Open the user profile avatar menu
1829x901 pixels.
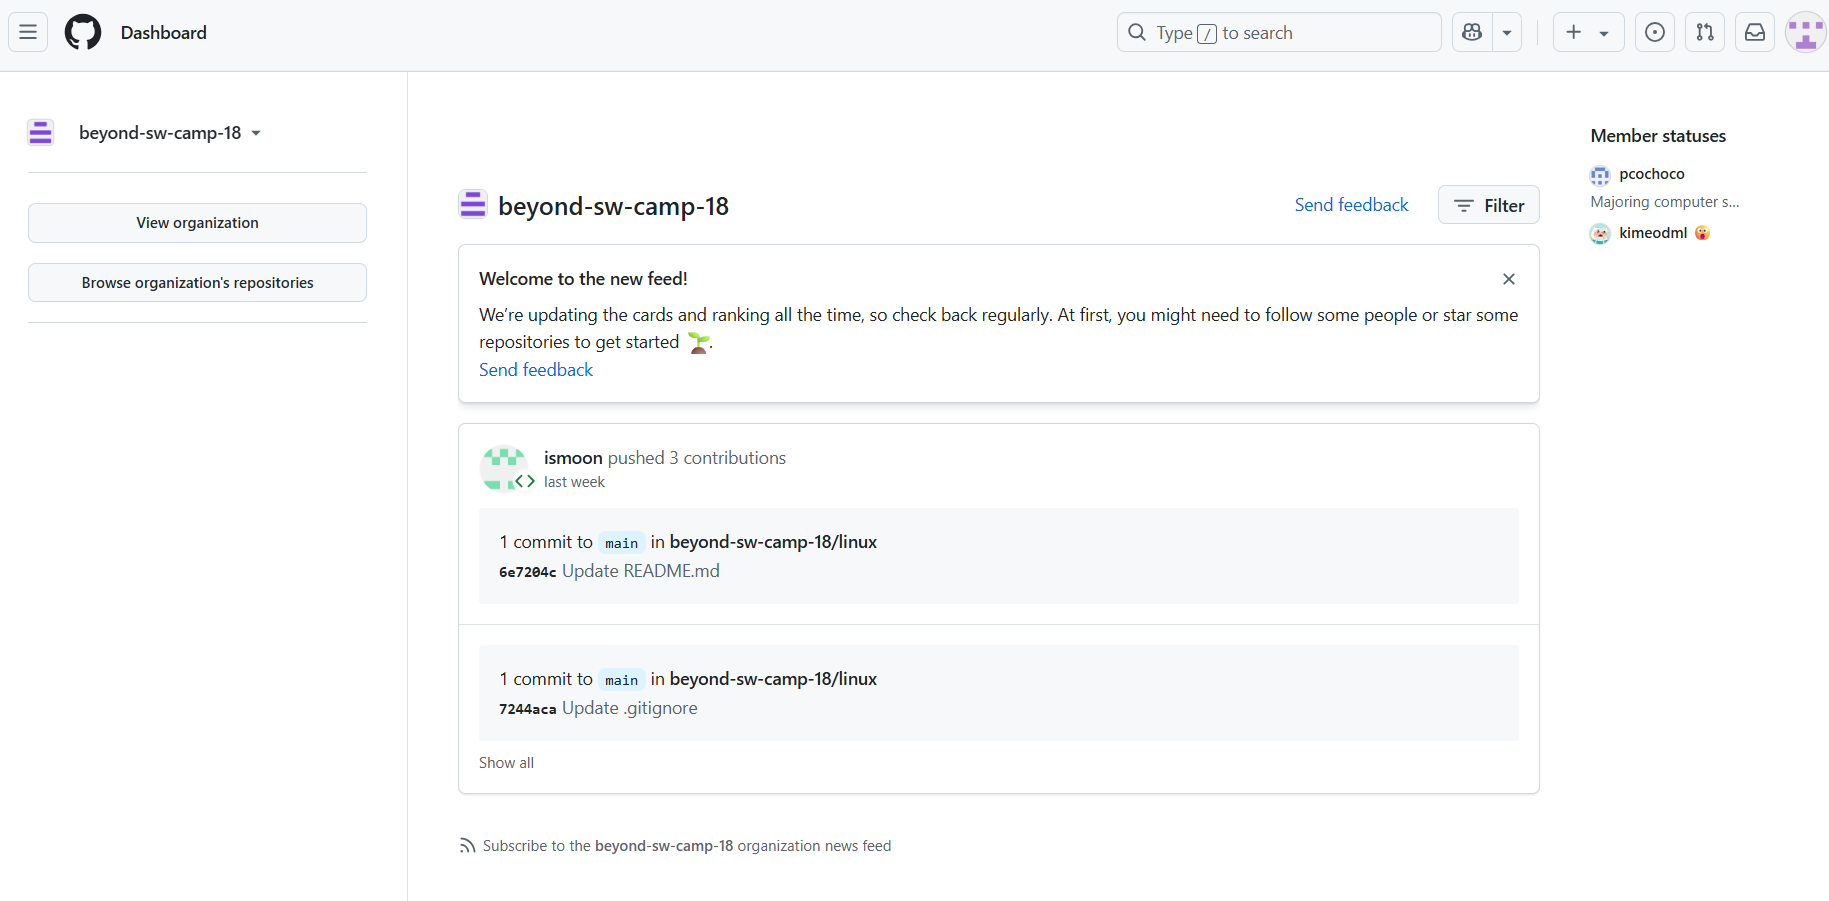pyautogui.click(x=1805, y=33)
